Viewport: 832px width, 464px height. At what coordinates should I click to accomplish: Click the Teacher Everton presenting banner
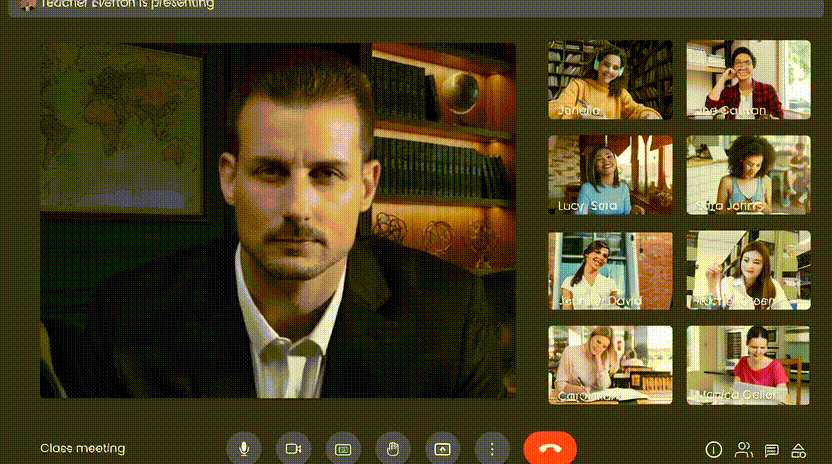[130, 5]
